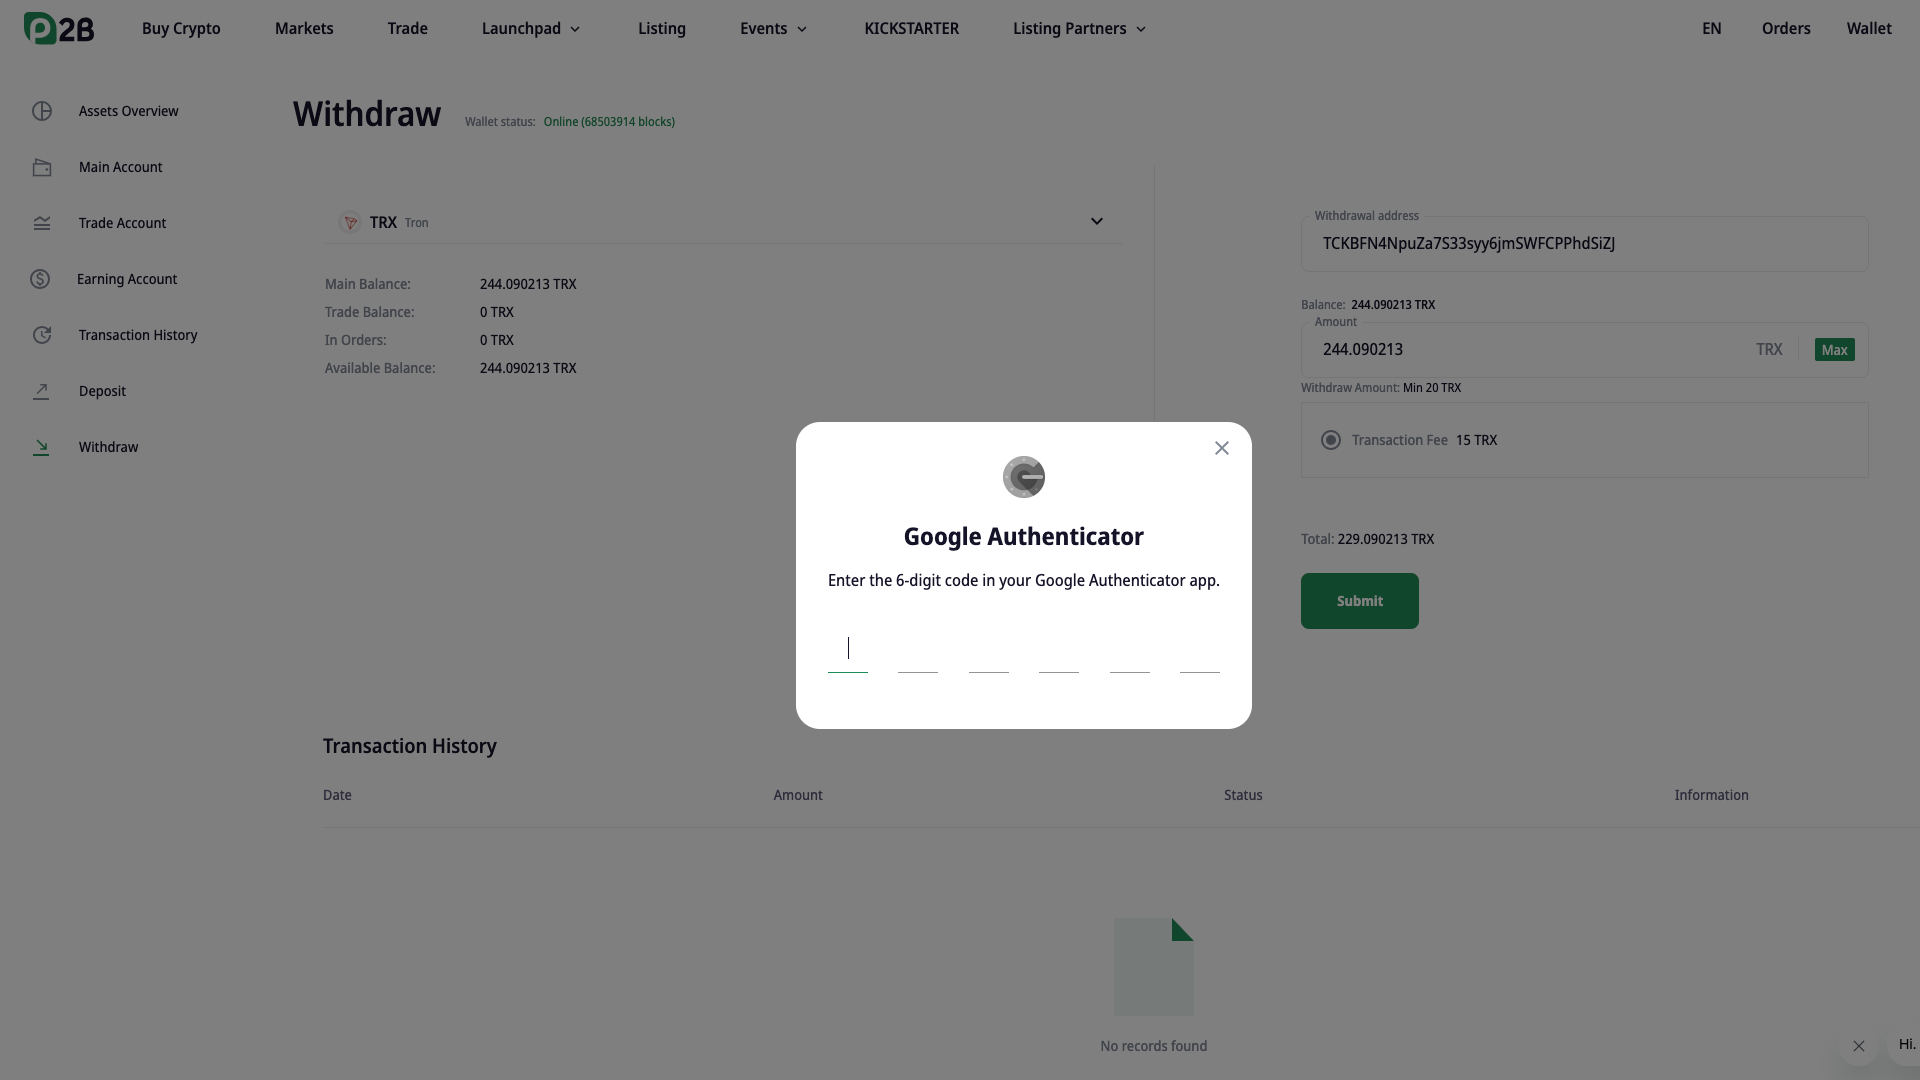The image size is (1920, 1080).
Task: Click the Total 229.090213 TRX text
Action: (1368, 539)
